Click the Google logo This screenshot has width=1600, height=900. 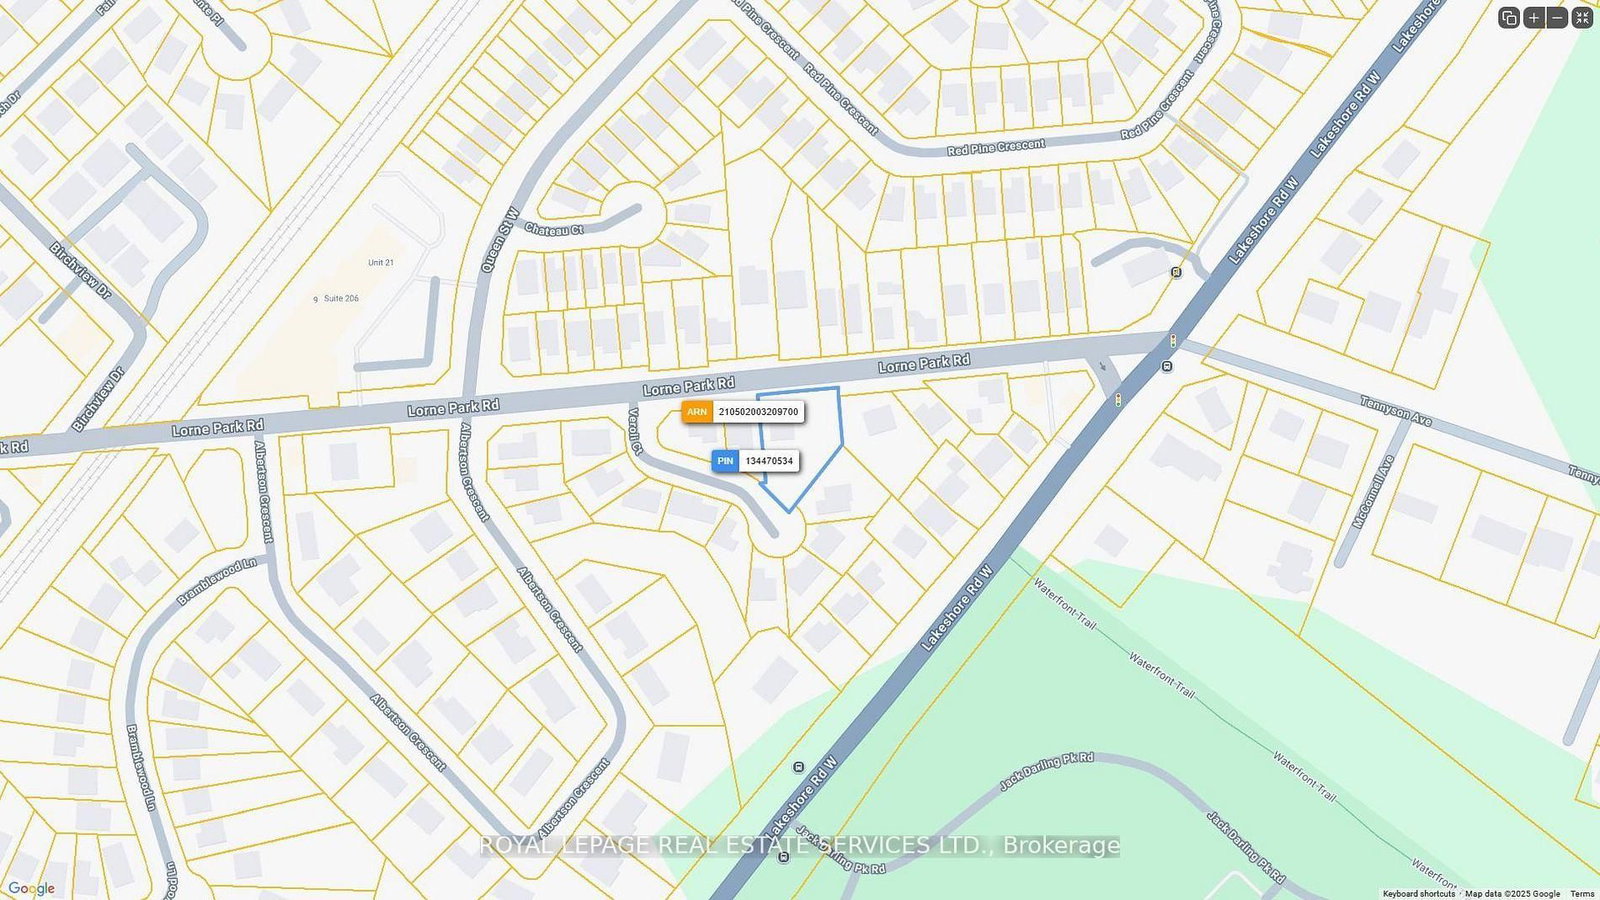31,889
